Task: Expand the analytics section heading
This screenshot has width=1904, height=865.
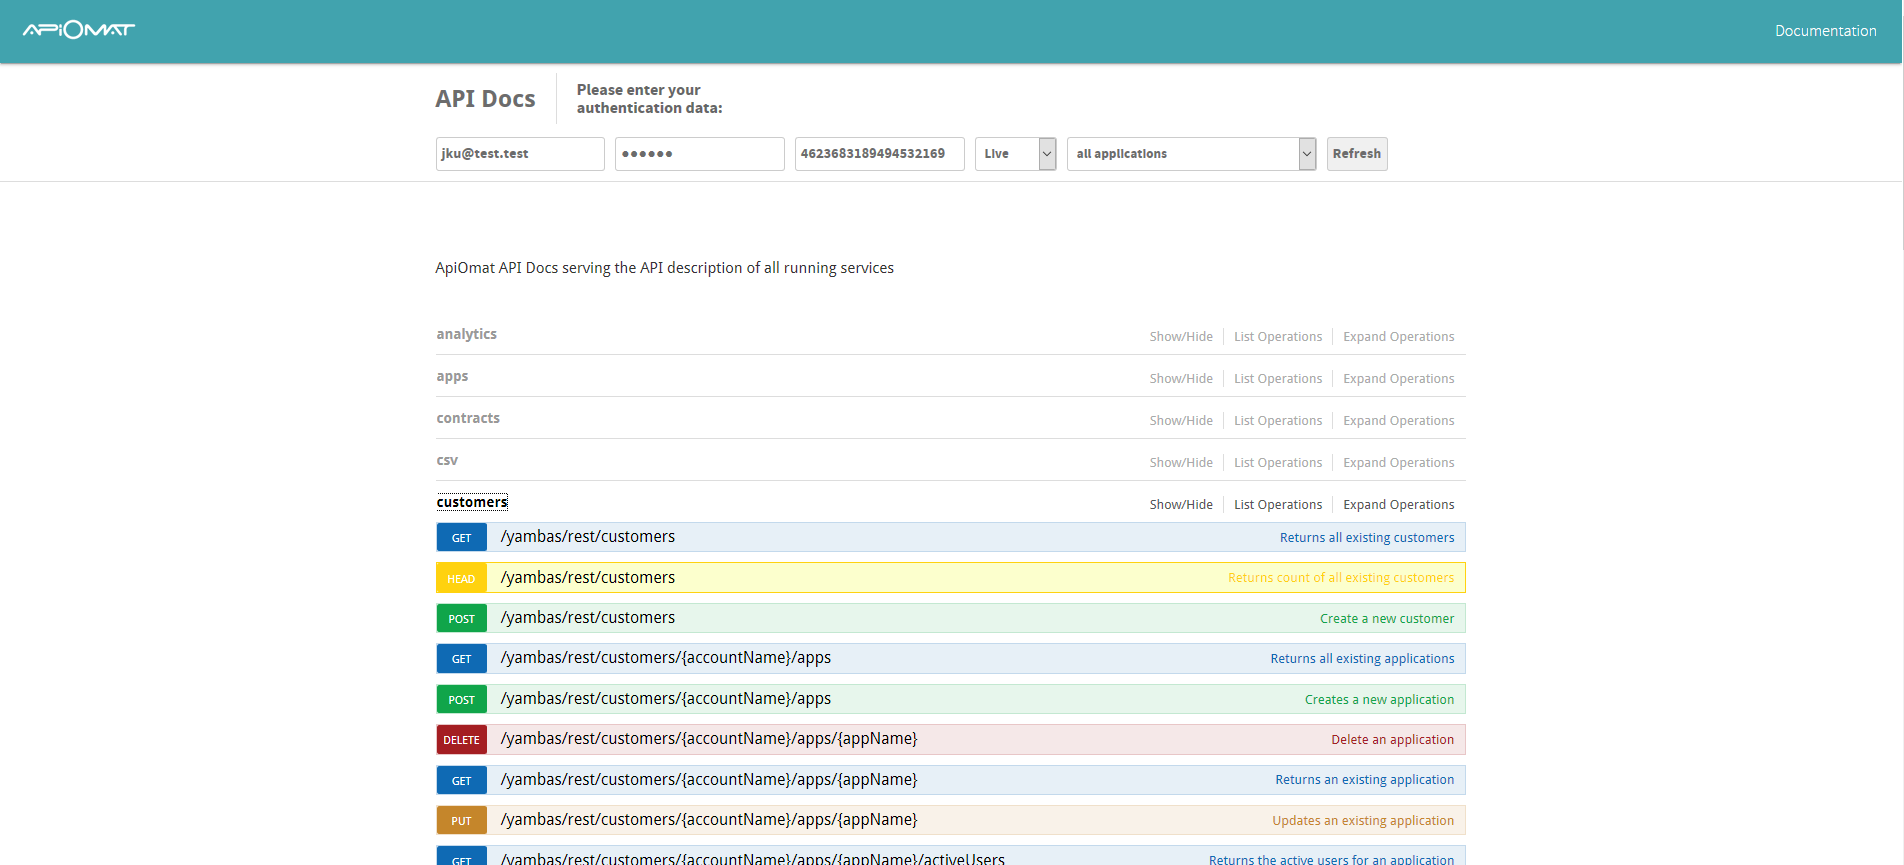Action: 466,334
